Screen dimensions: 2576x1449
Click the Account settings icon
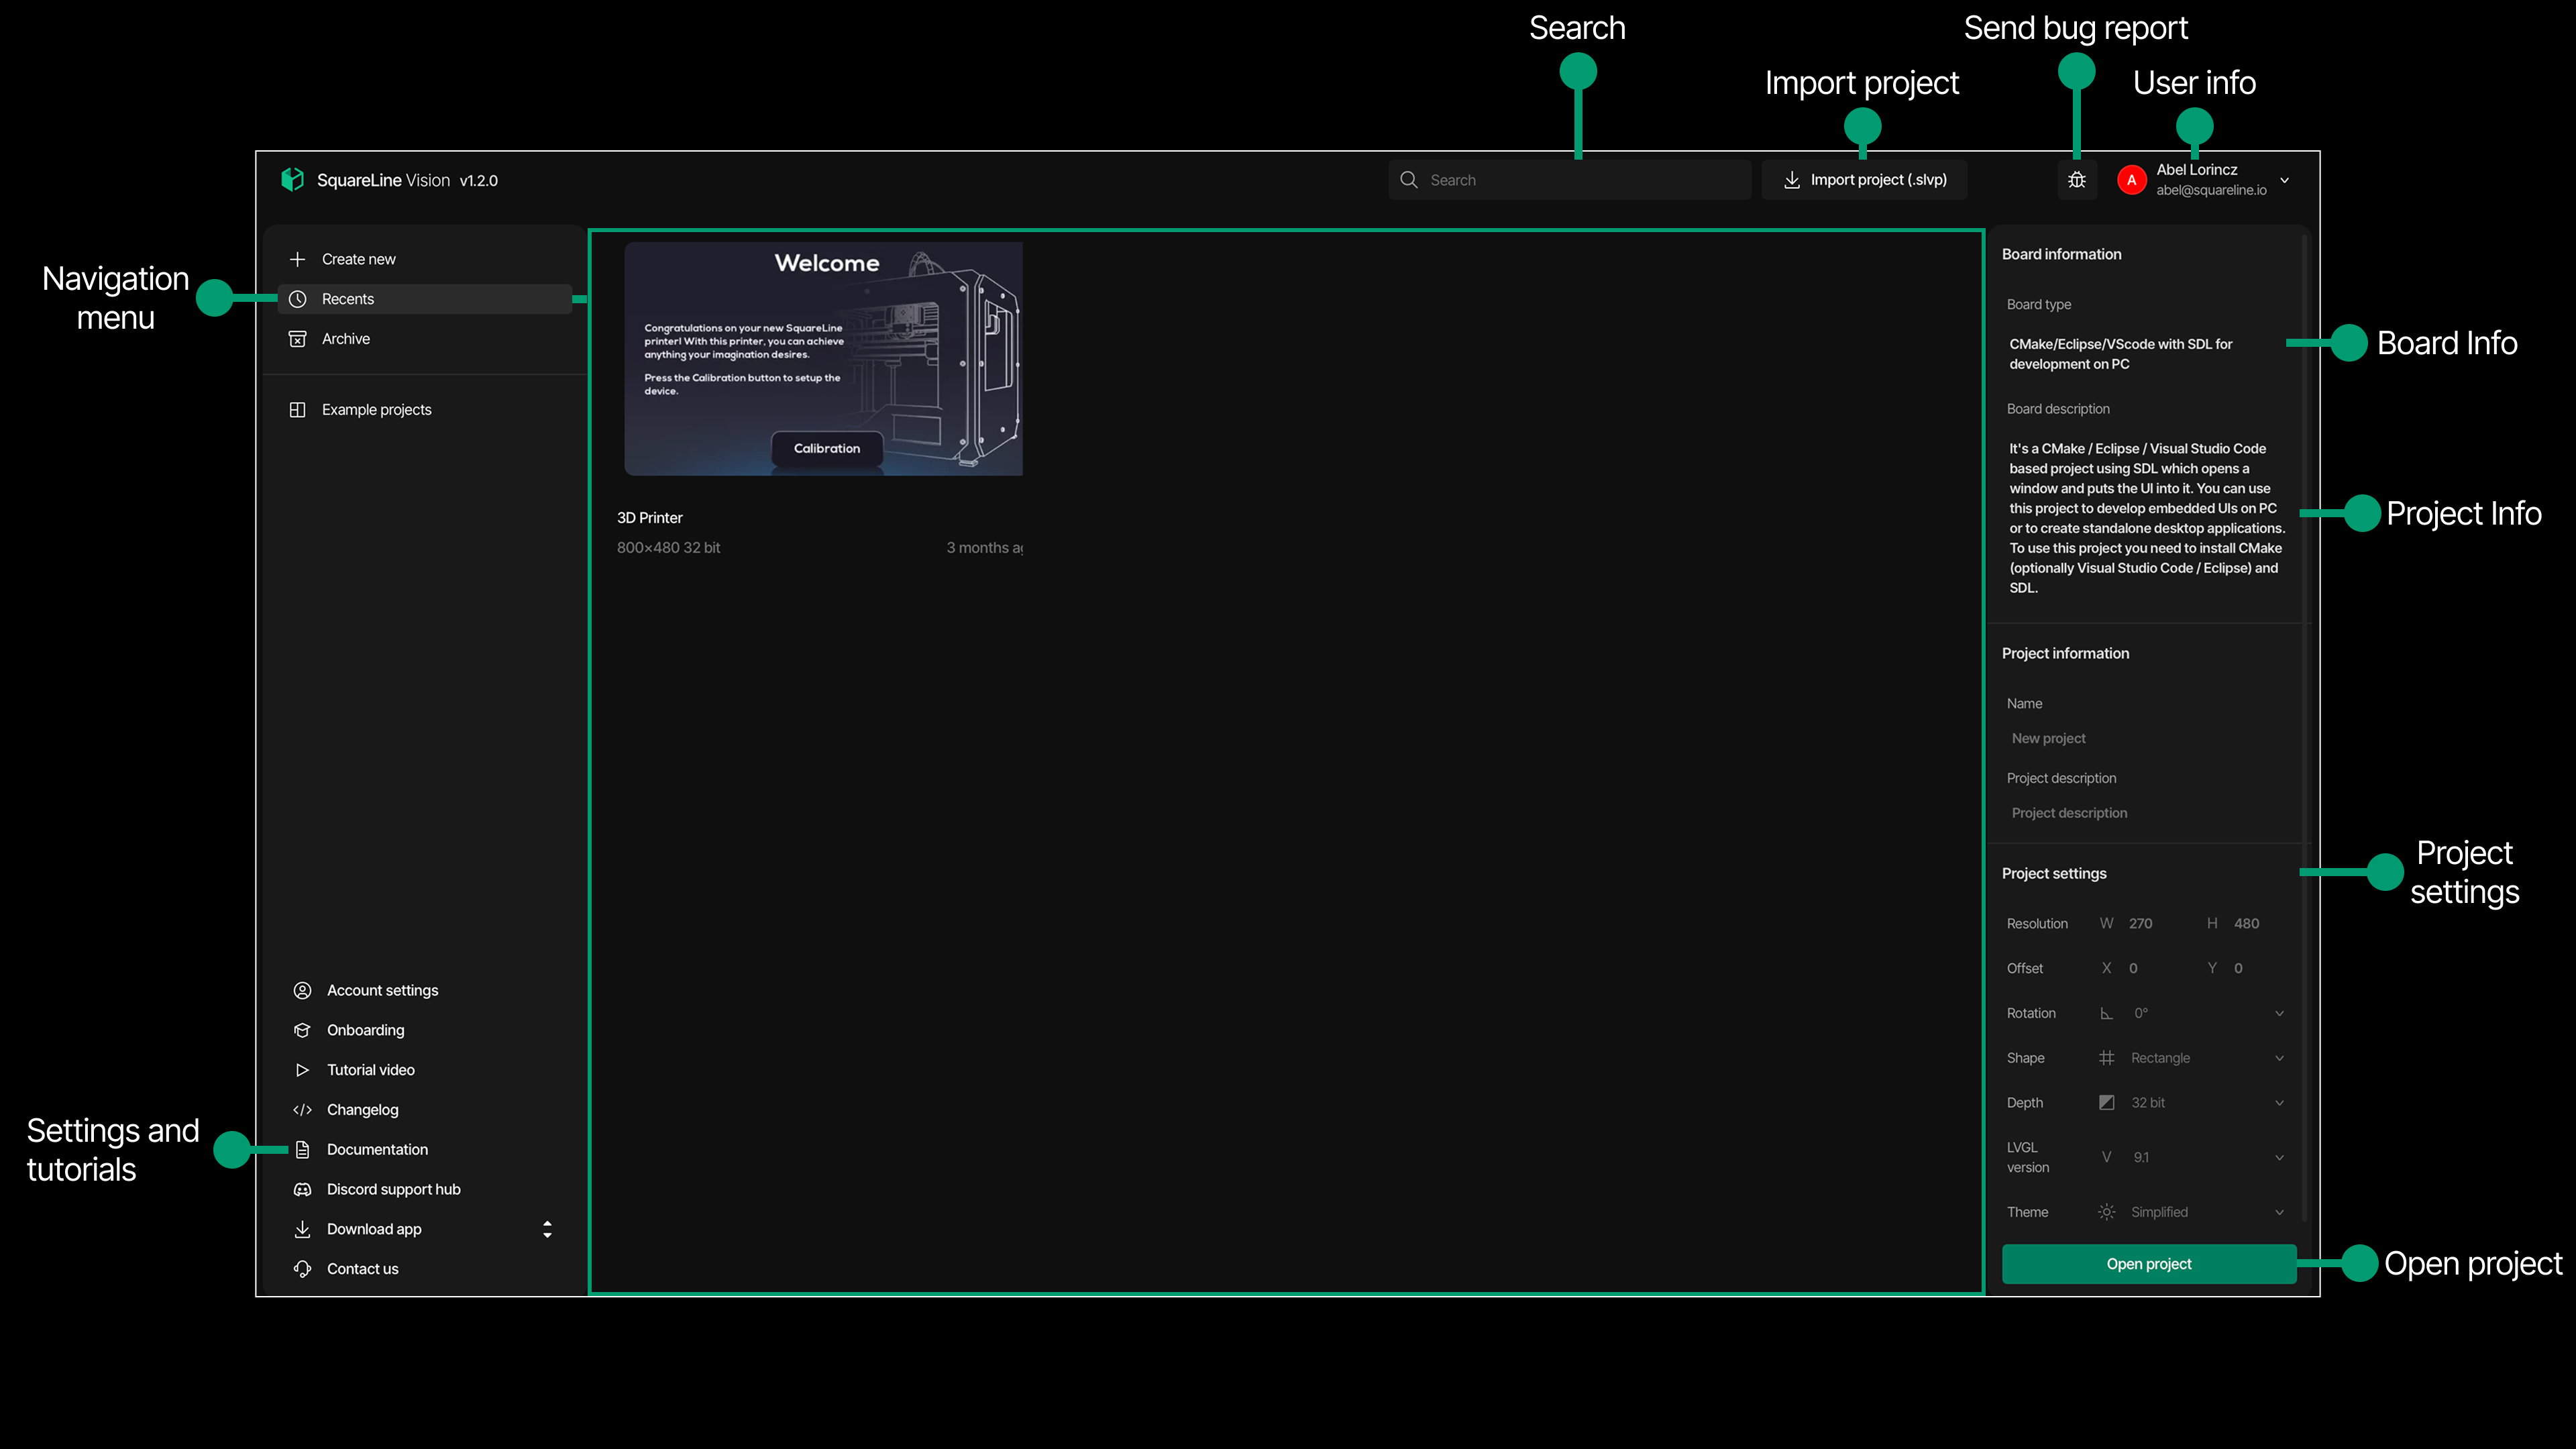point(302,990)
